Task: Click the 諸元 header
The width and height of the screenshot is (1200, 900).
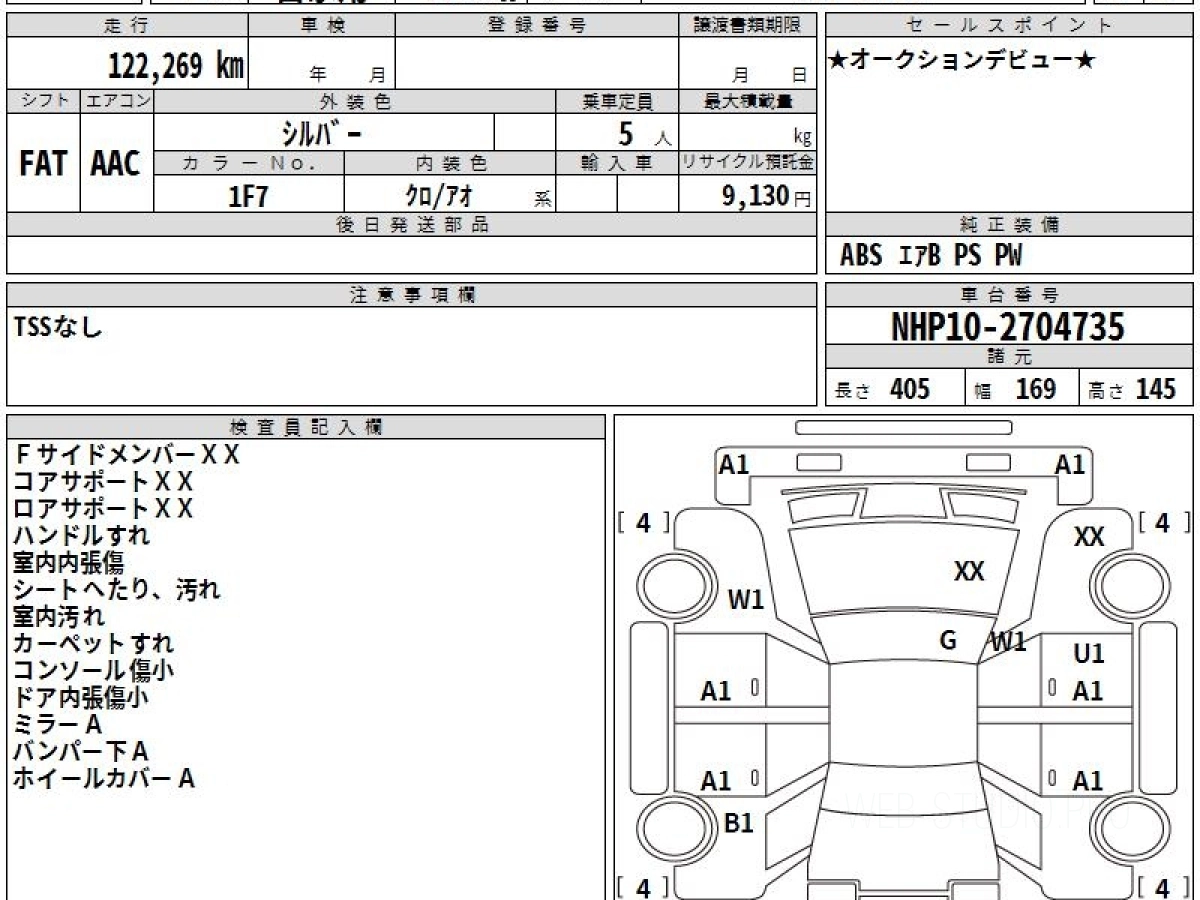Action: point(1009,357)
